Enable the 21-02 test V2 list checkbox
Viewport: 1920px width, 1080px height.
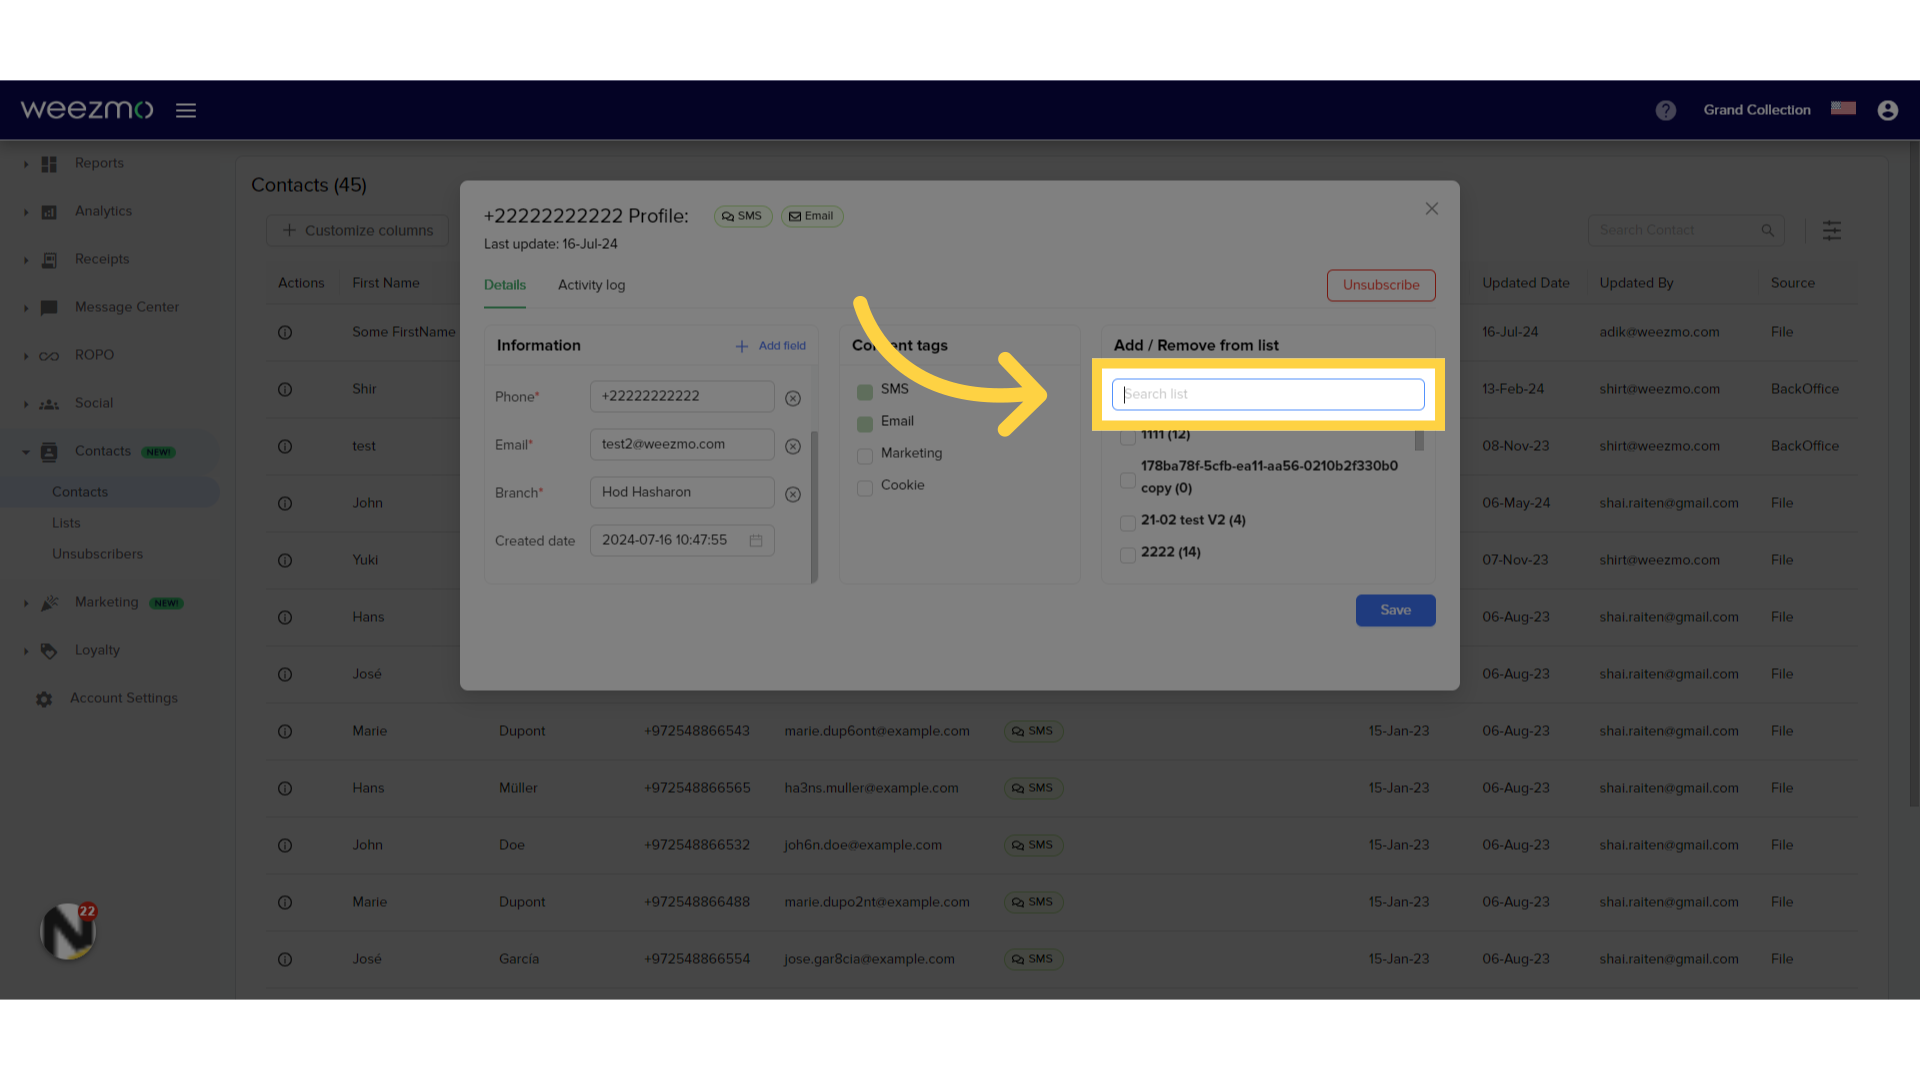1127,521
